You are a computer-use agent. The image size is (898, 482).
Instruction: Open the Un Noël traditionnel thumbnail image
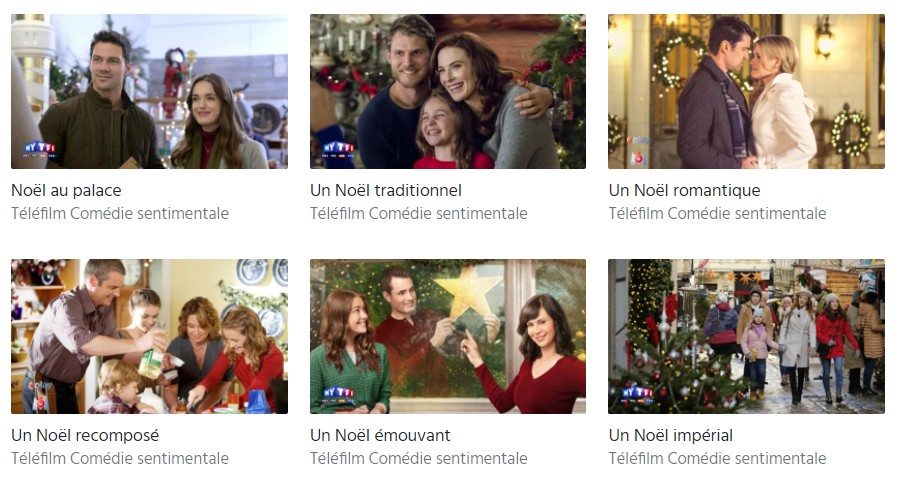(x=448, y=92)
